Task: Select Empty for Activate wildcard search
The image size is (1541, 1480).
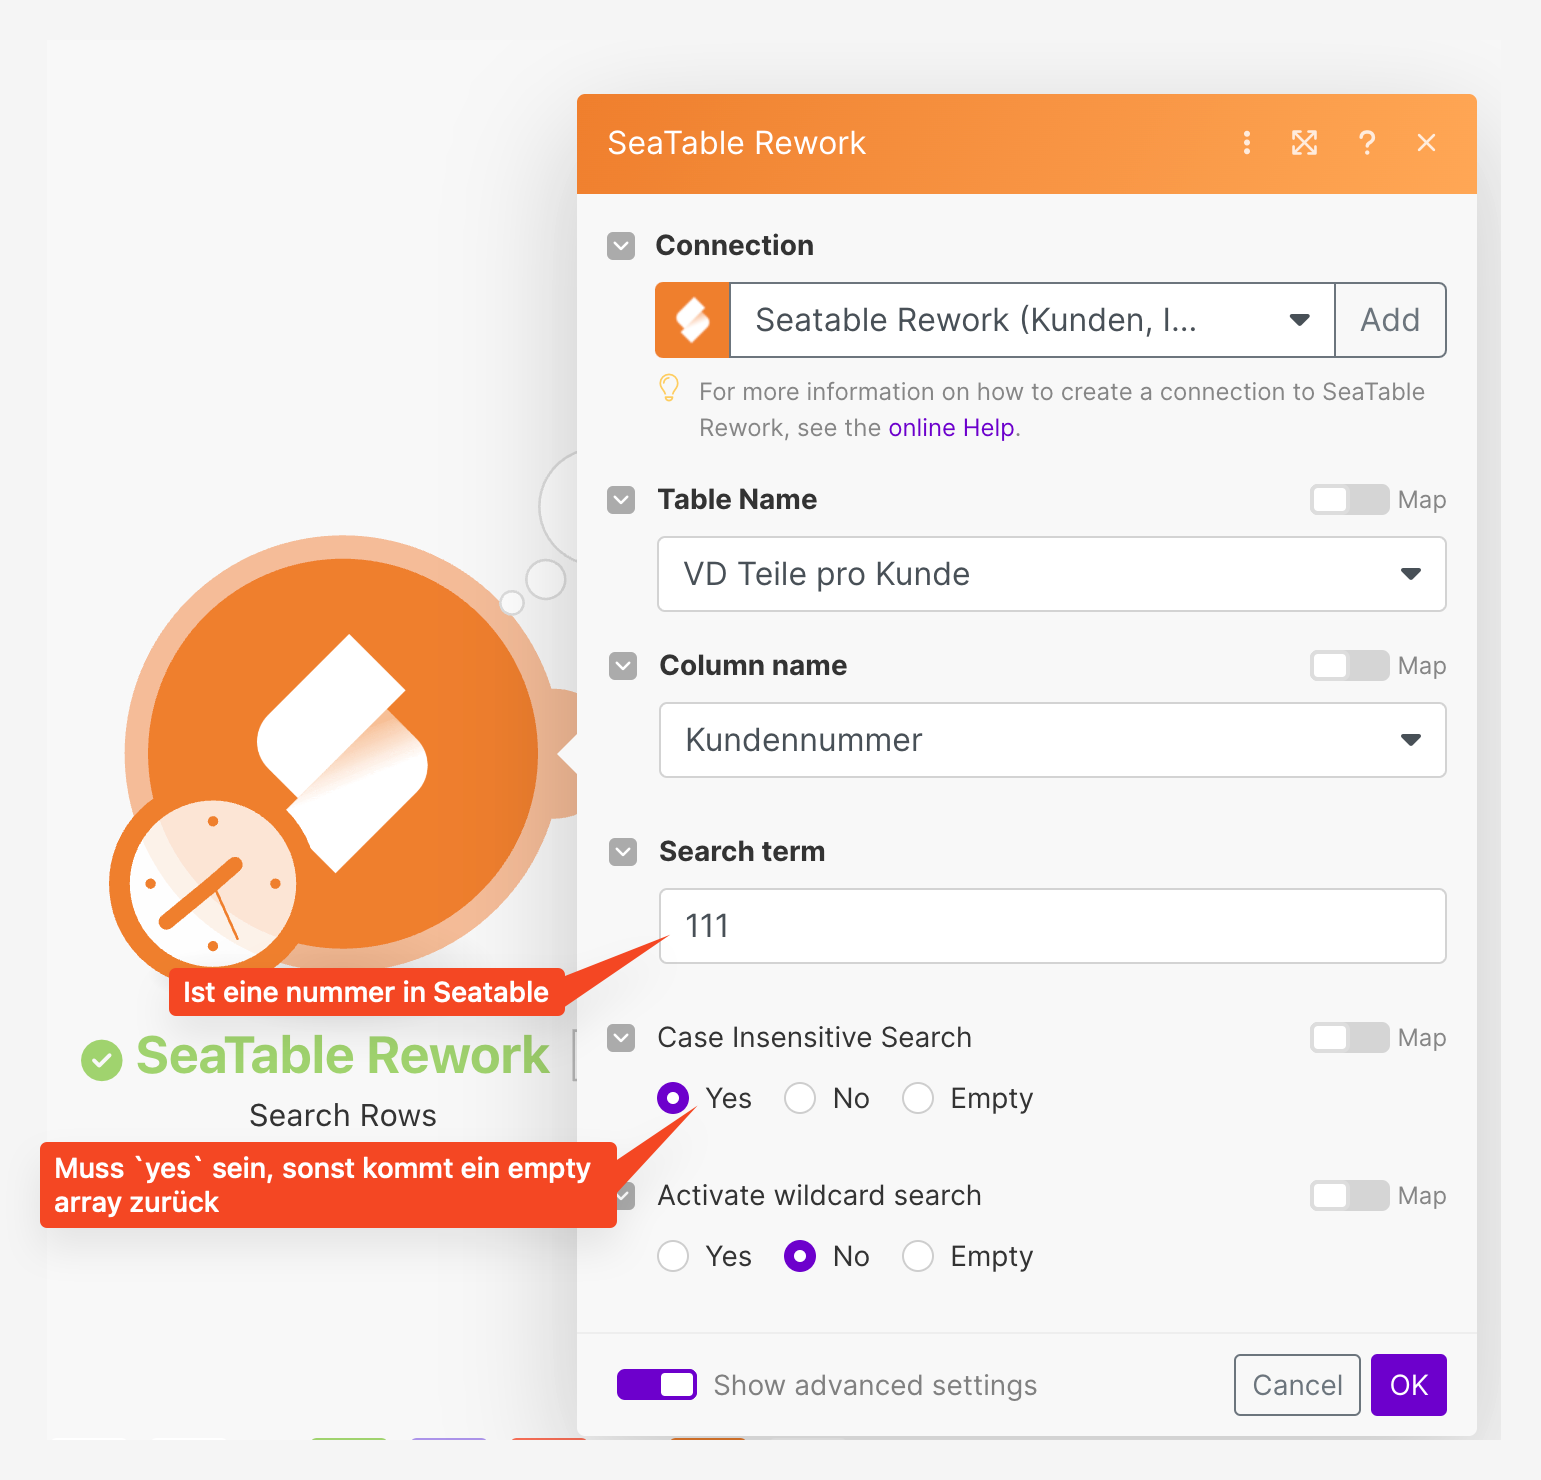Action: click(918, 1256)
